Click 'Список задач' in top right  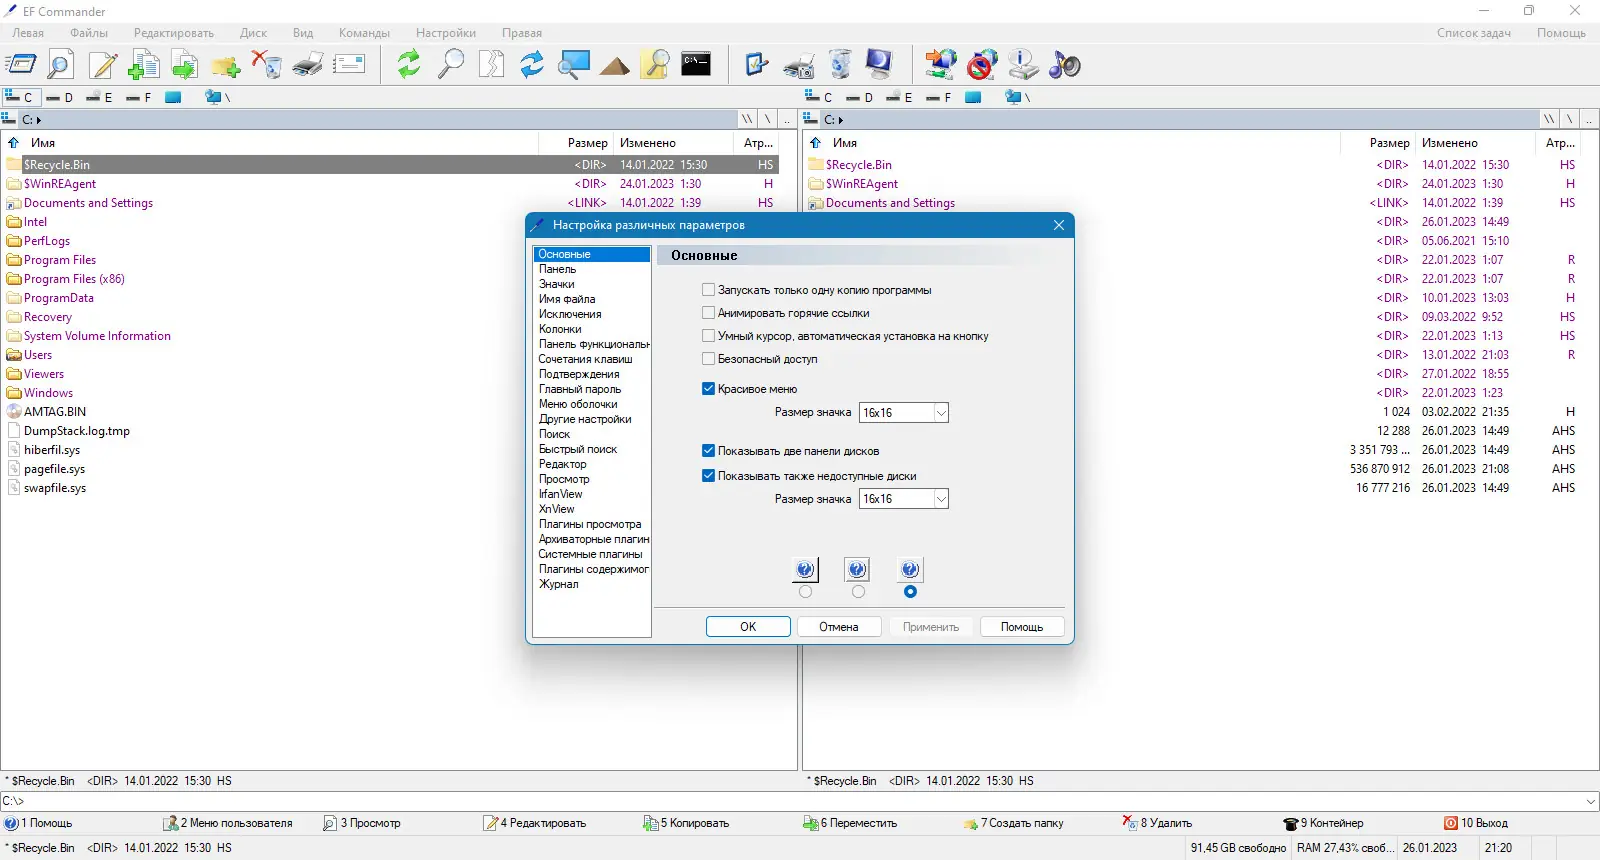point(1474,33)
